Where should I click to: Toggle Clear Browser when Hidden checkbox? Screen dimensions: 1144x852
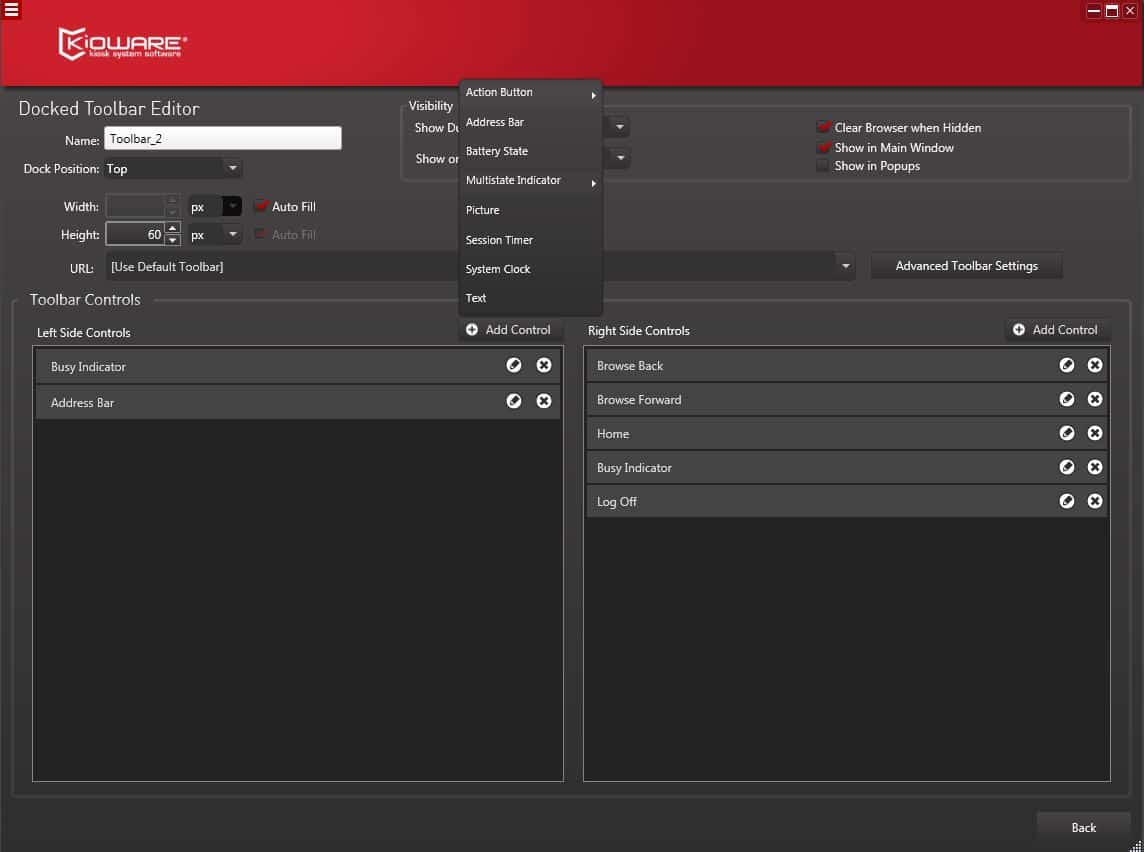824,128
